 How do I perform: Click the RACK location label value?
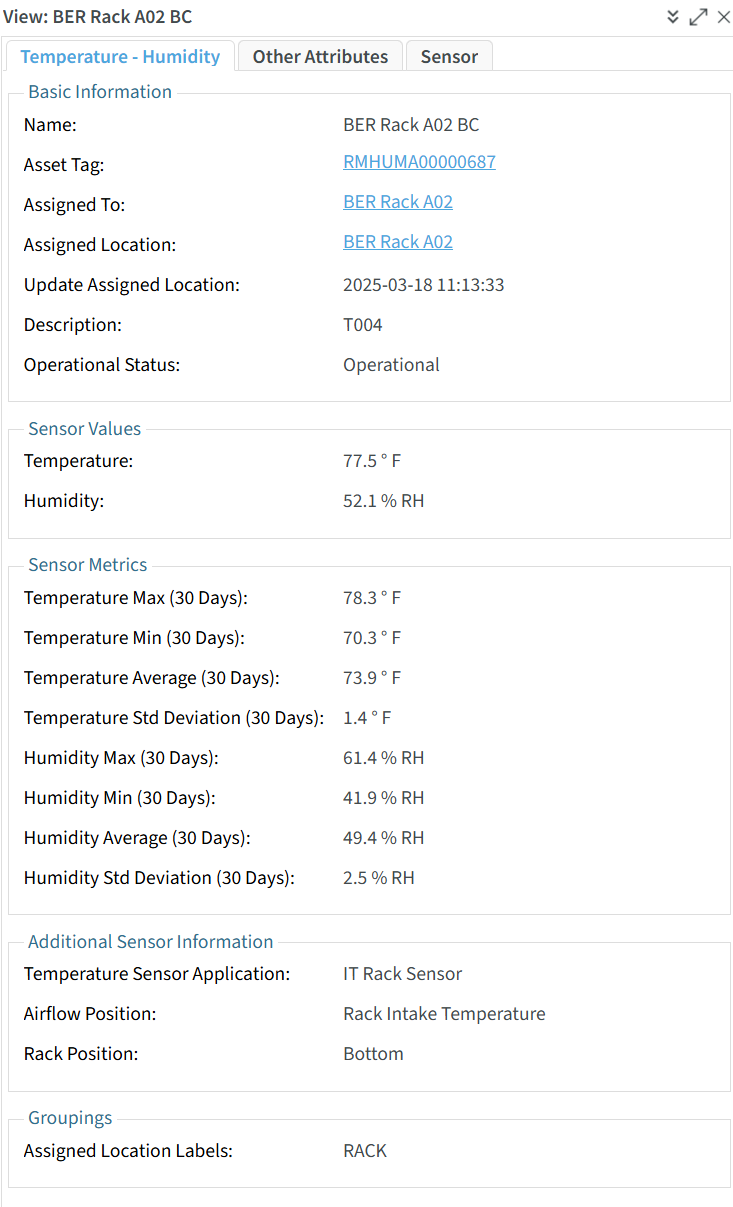point(364,1151)
